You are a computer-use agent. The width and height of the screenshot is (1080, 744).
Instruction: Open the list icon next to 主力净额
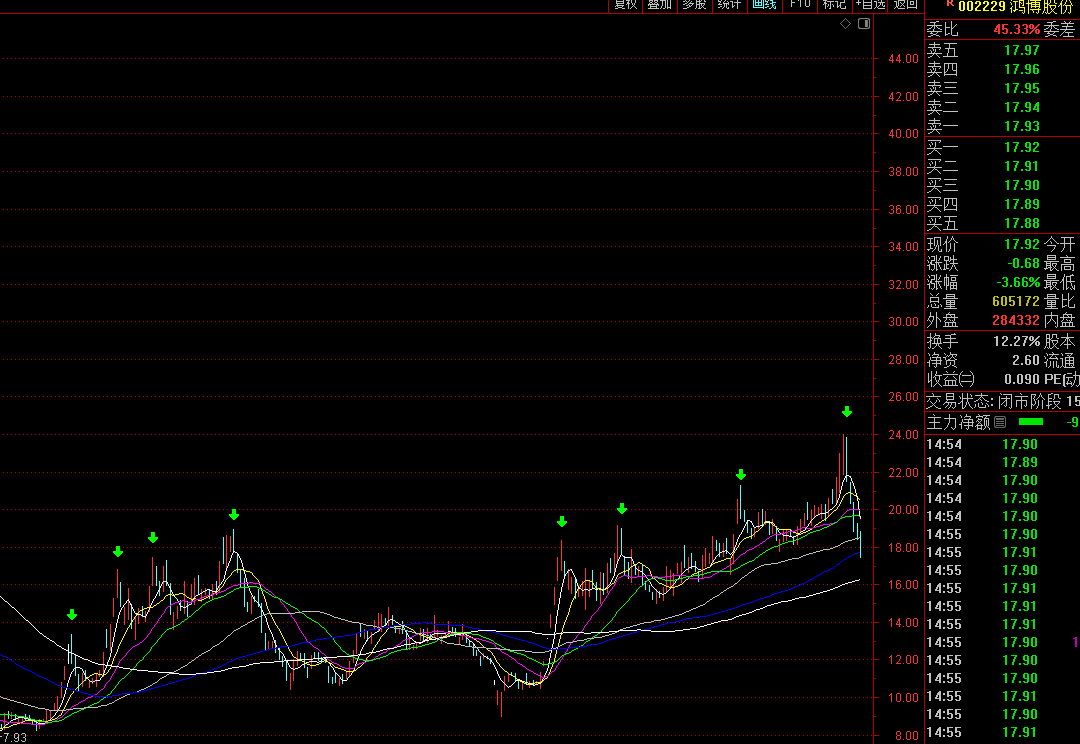click(1001, 422)
